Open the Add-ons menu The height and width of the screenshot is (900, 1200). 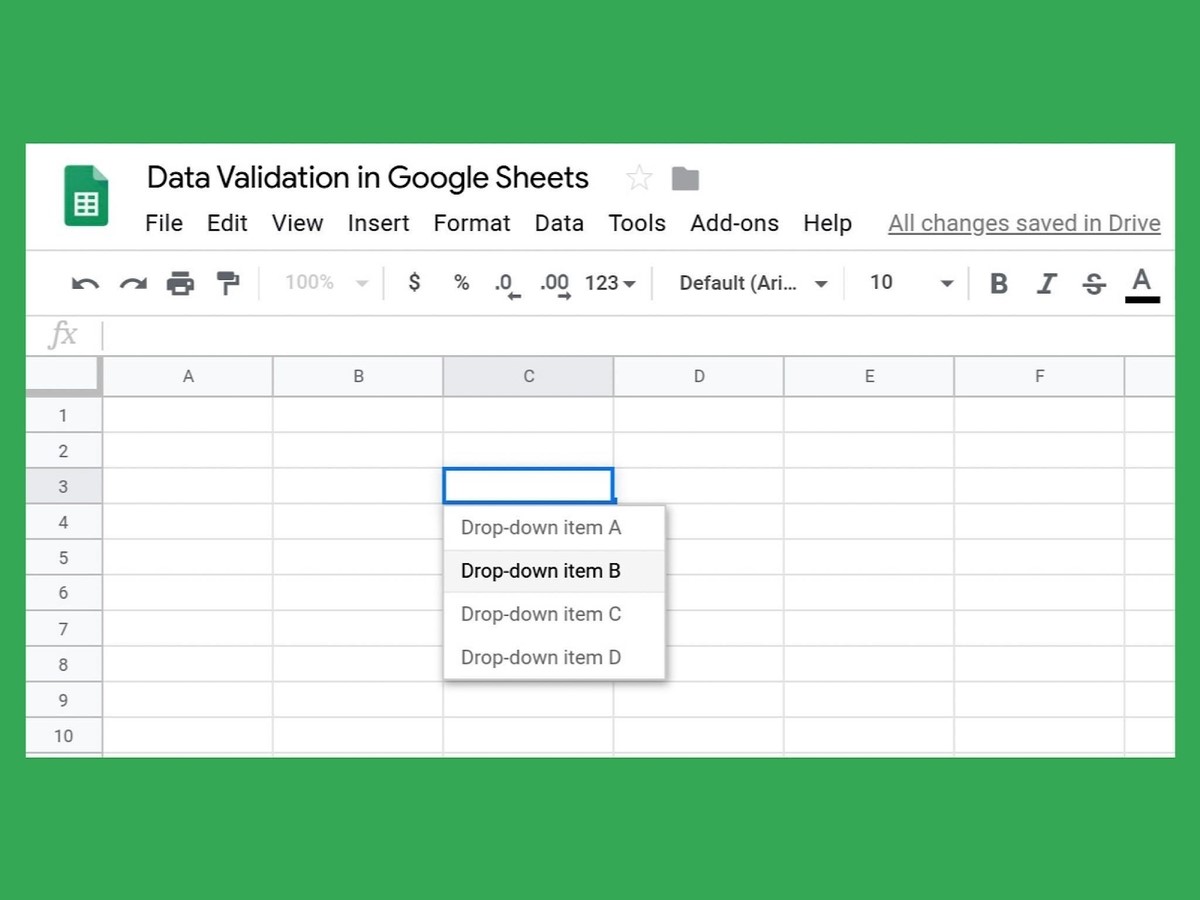(734, 223)
